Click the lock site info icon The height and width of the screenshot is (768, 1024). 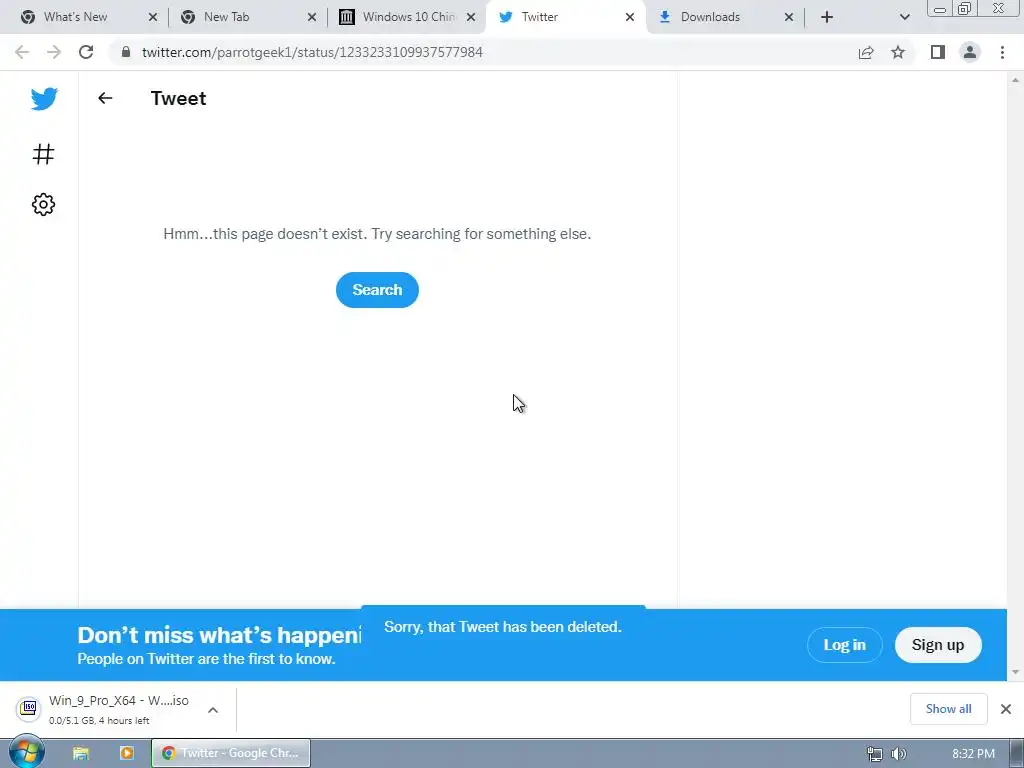[x=126, y=52]
